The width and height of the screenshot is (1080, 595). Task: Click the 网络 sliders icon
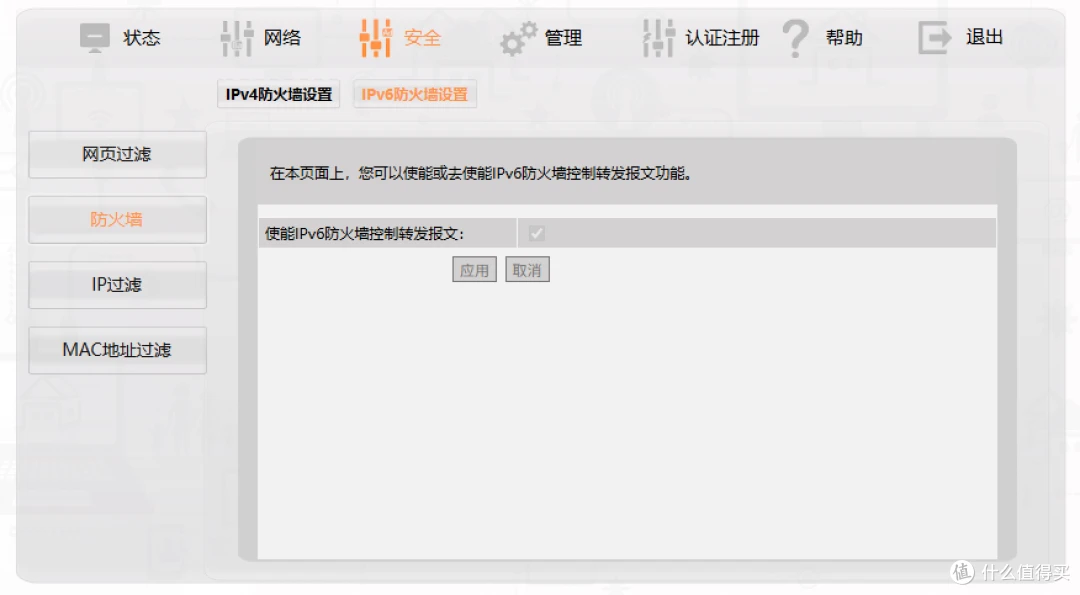[237, 38]
